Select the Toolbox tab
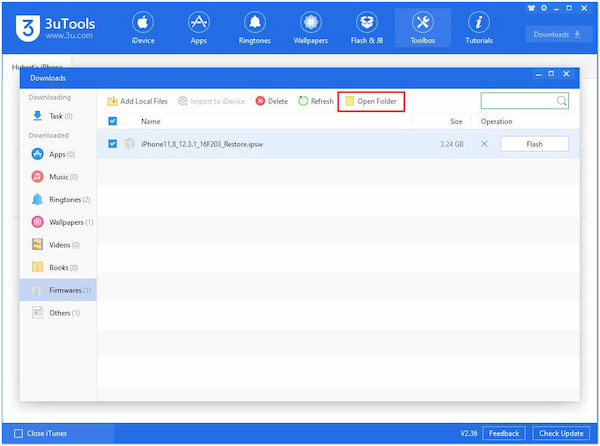The width and height of the screenshot is (600, 446). (423, 28)
